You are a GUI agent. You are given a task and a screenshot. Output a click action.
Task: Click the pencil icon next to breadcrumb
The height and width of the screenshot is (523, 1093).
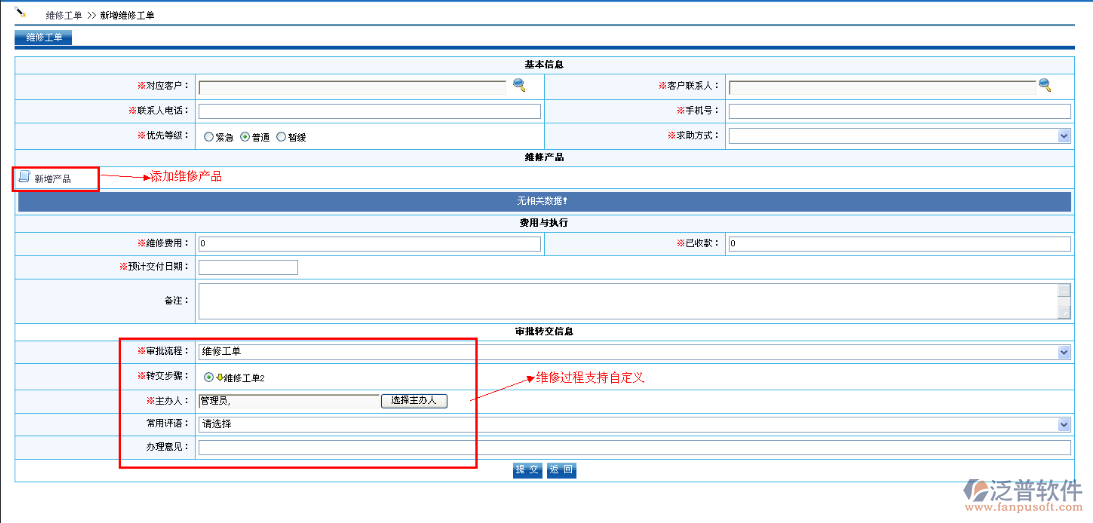tap(21, 13)
